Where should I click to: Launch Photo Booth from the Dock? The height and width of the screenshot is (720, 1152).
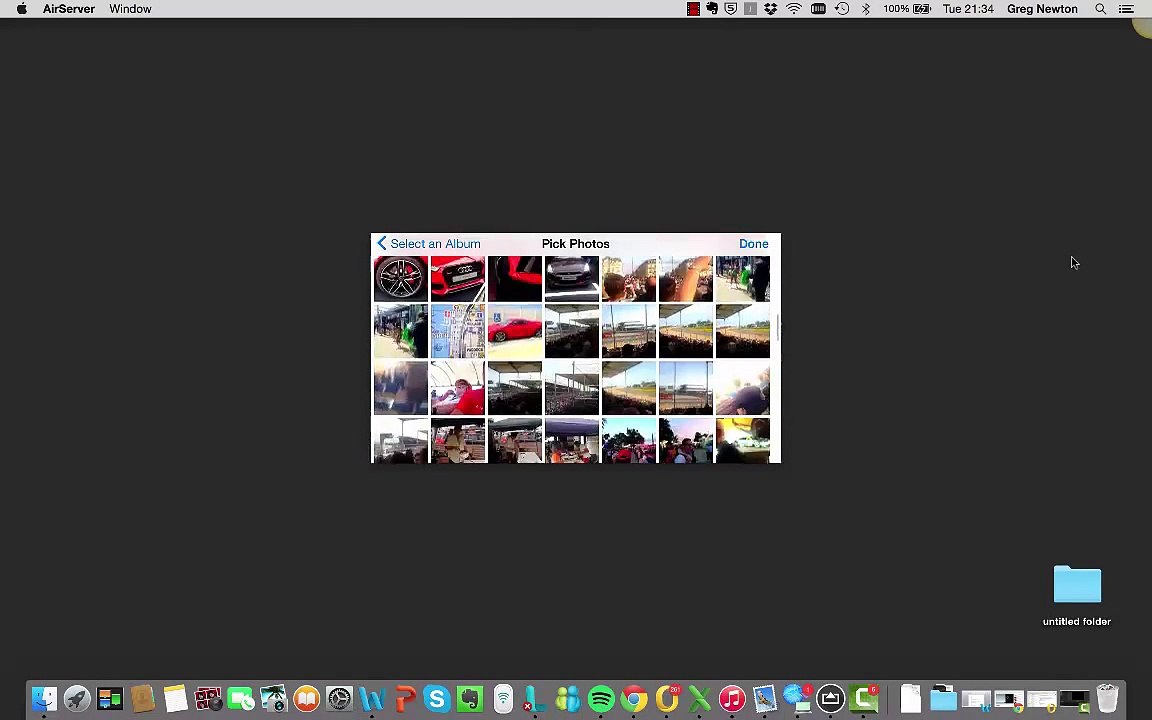(208, 699)
